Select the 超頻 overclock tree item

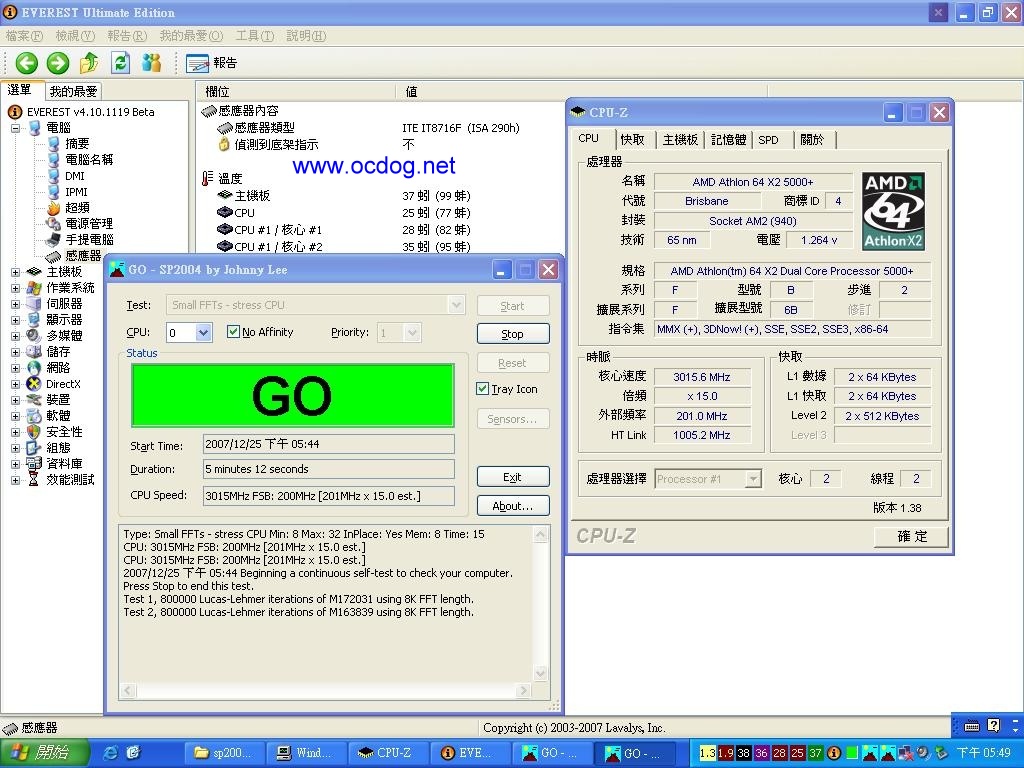tap(69, 208)
